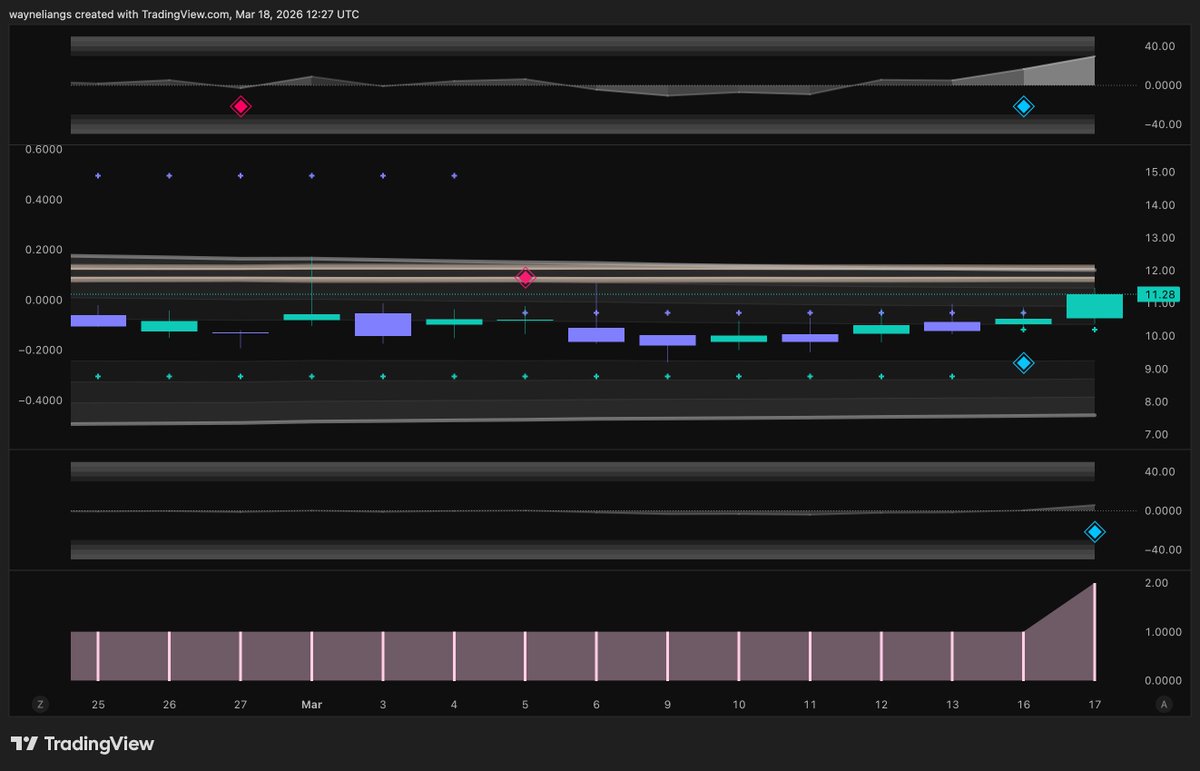Click the 15.00 price scale label
This screenshot has height=771, width=1200.
click(1159, 172)
